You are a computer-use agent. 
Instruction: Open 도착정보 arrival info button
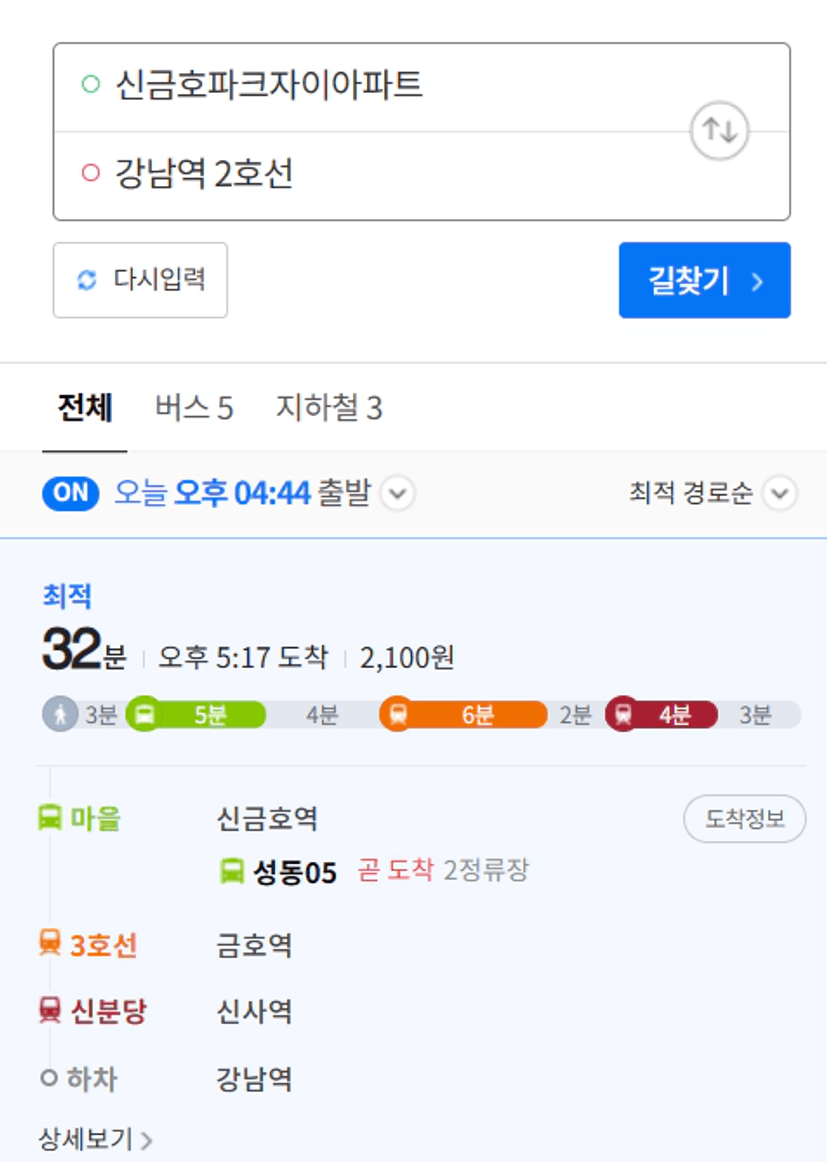point(745,818)
